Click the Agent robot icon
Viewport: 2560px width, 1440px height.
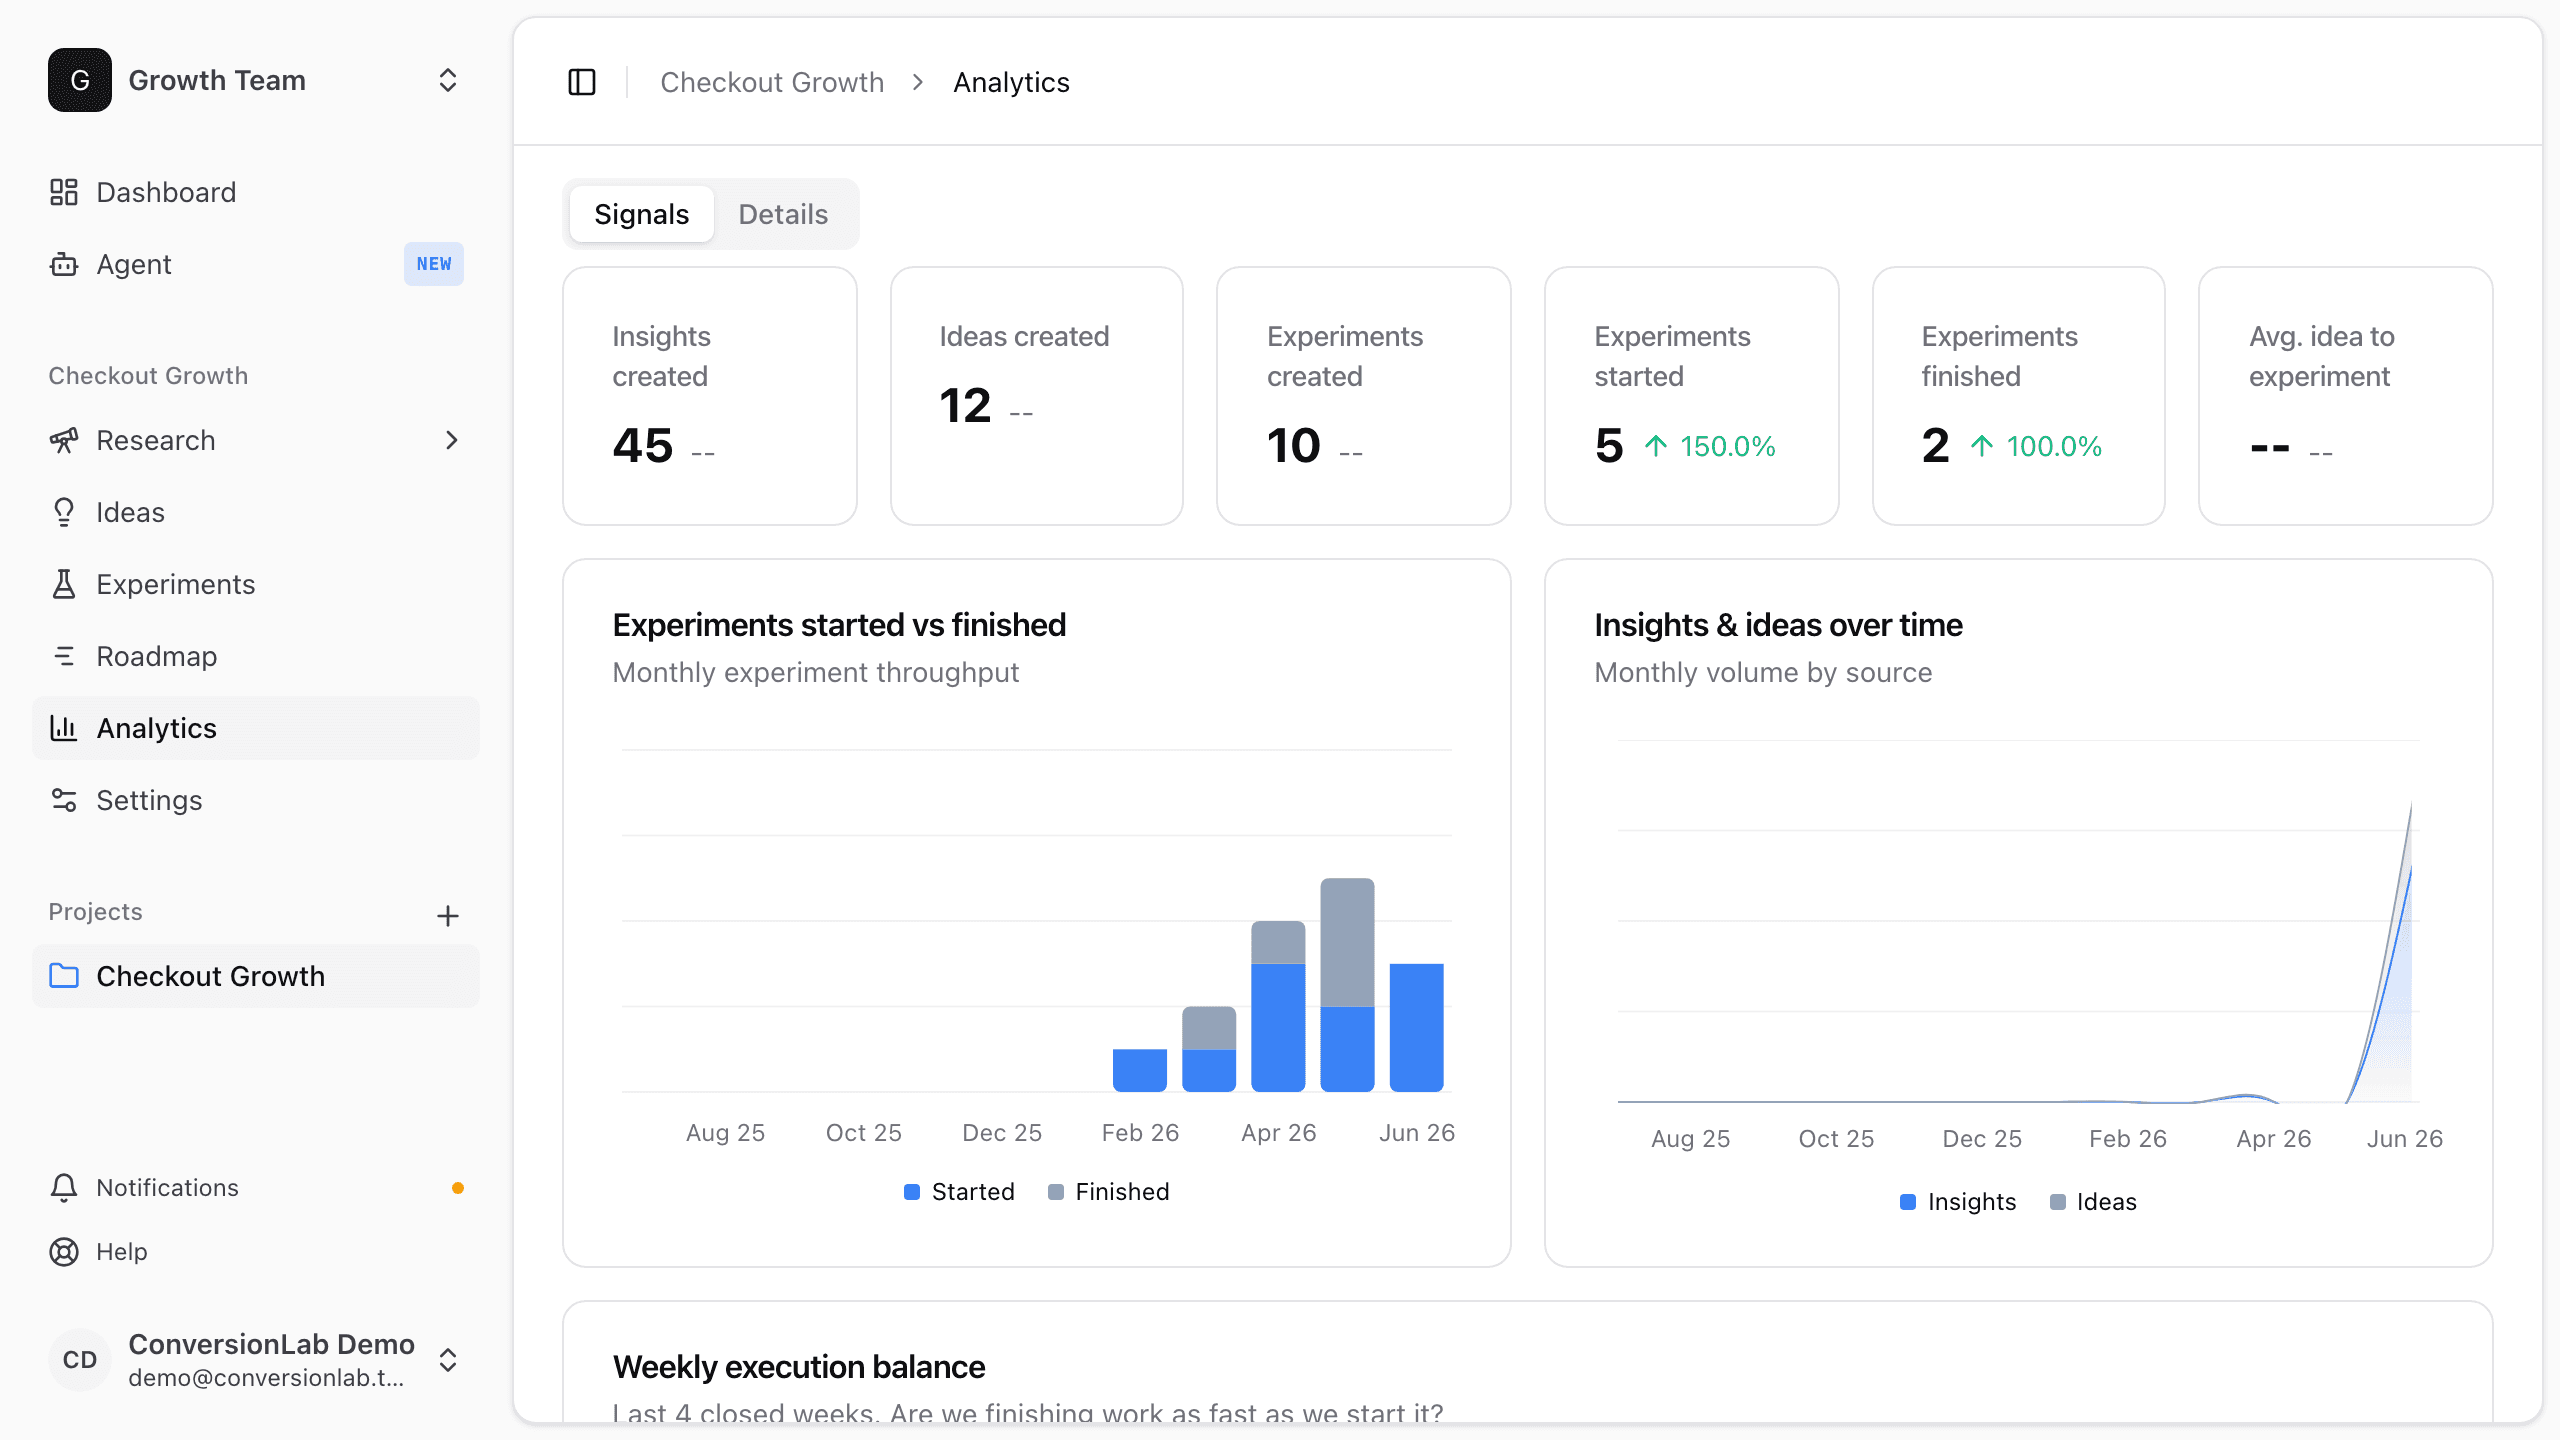[64, 264]
